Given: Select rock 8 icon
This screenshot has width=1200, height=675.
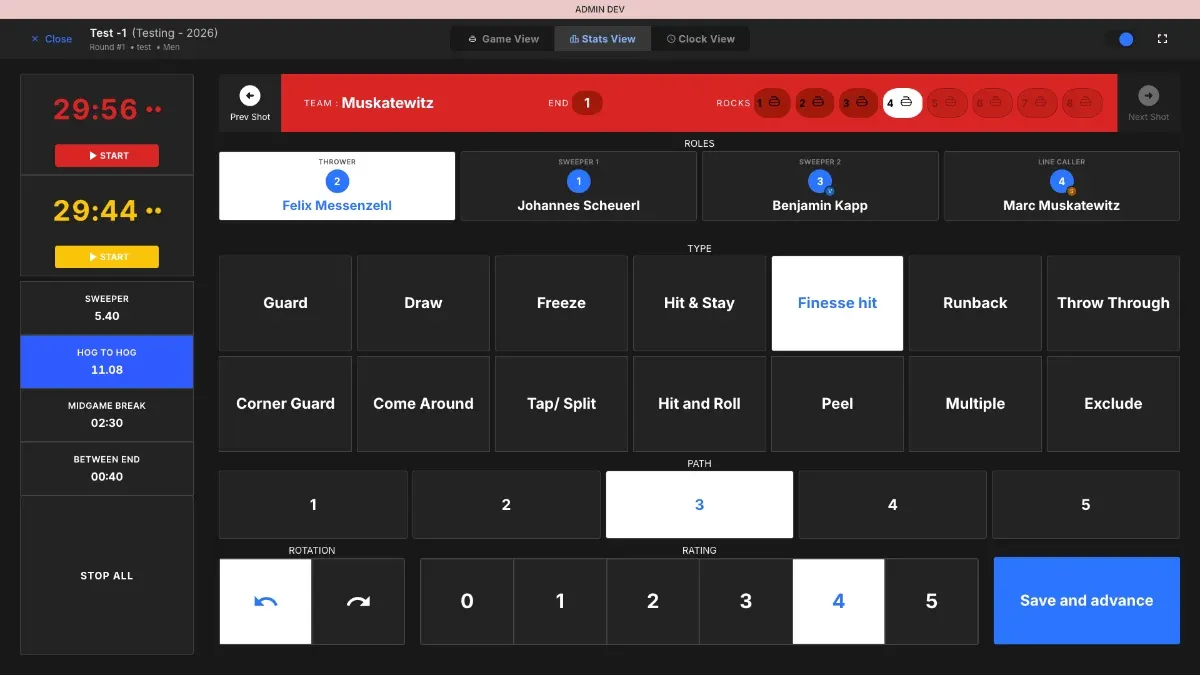Looking at the screenshot, I should point(1082,103).
